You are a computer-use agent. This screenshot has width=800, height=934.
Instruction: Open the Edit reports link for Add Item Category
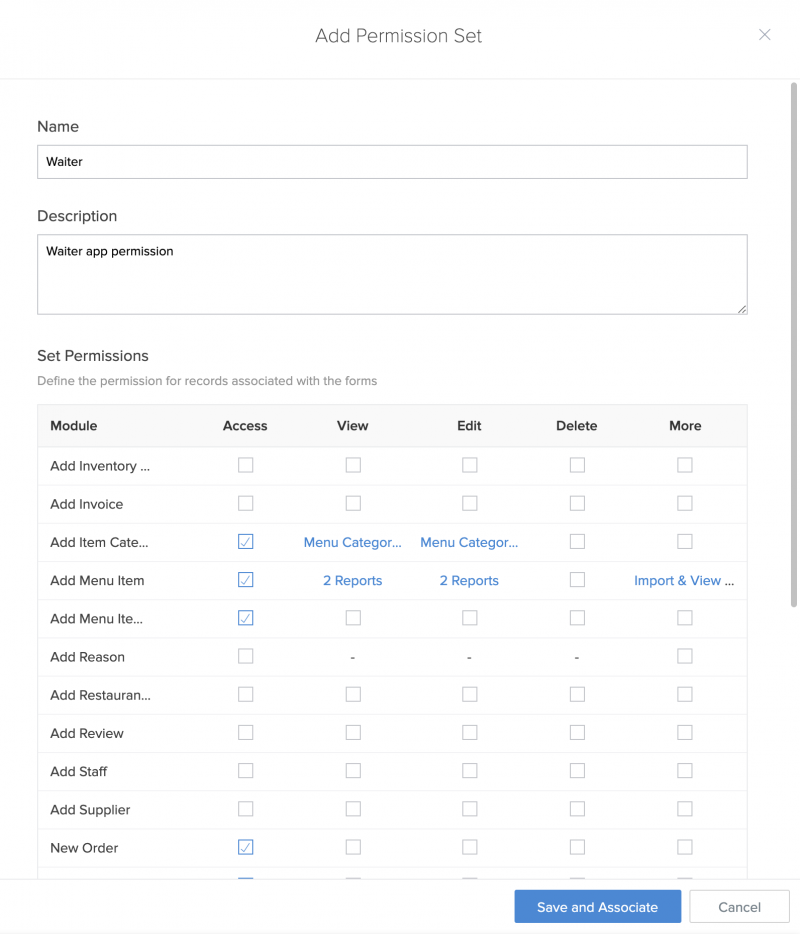tap(469, 542)
